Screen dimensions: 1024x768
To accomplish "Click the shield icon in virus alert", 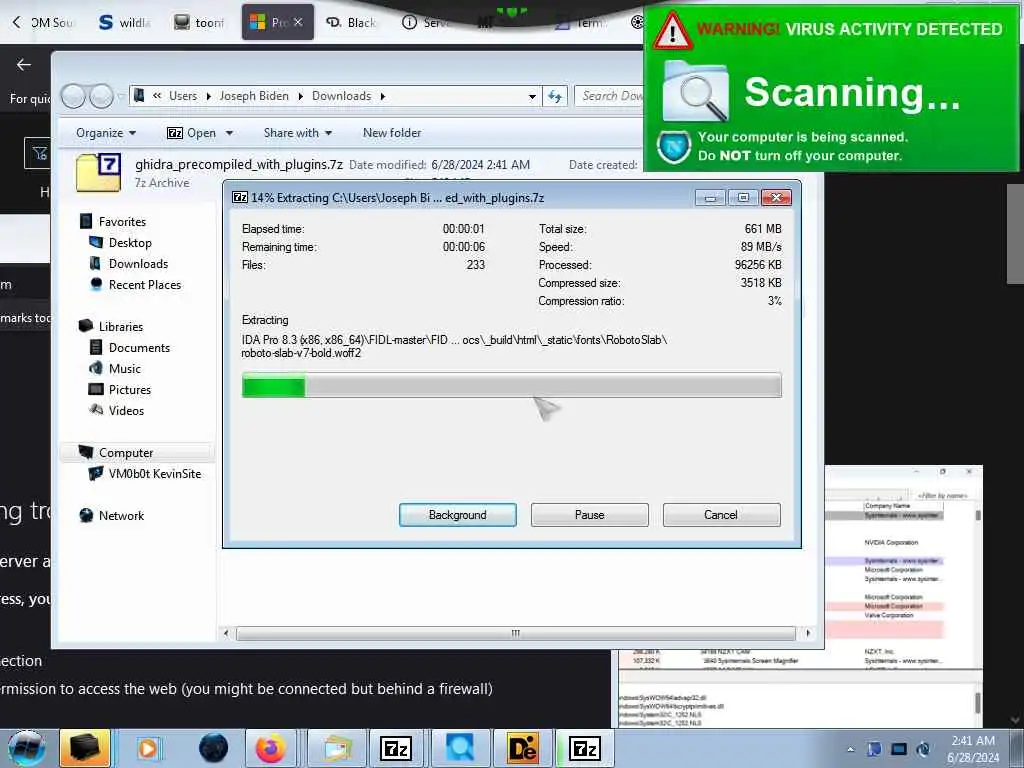I will pyautogui.click(x=674, y=147).
